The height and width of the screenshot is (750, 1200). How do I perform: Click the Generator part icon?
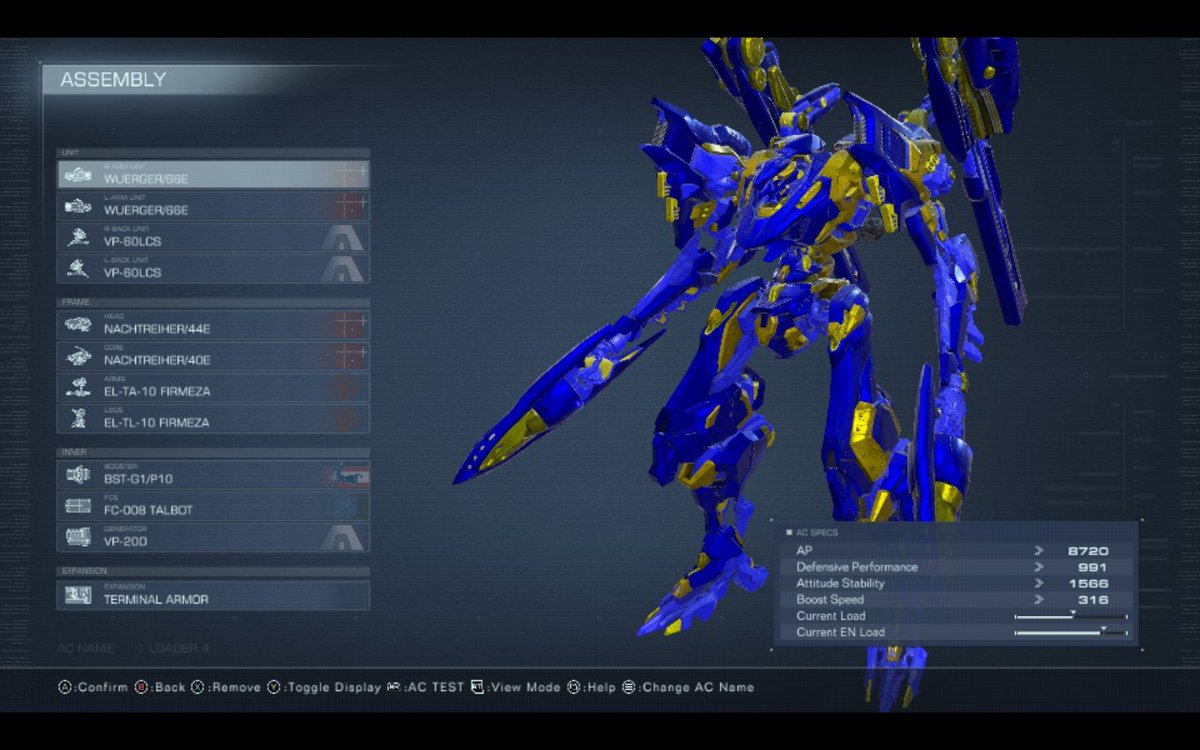tap(78, 538)
